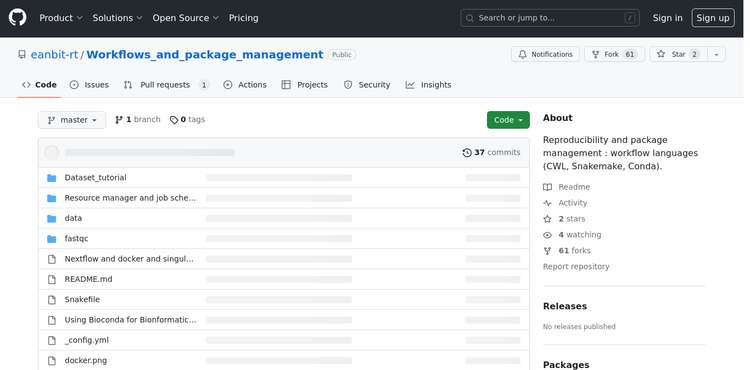Open the docker.png file
Screen dimensions: 750x370
[86, 360]
